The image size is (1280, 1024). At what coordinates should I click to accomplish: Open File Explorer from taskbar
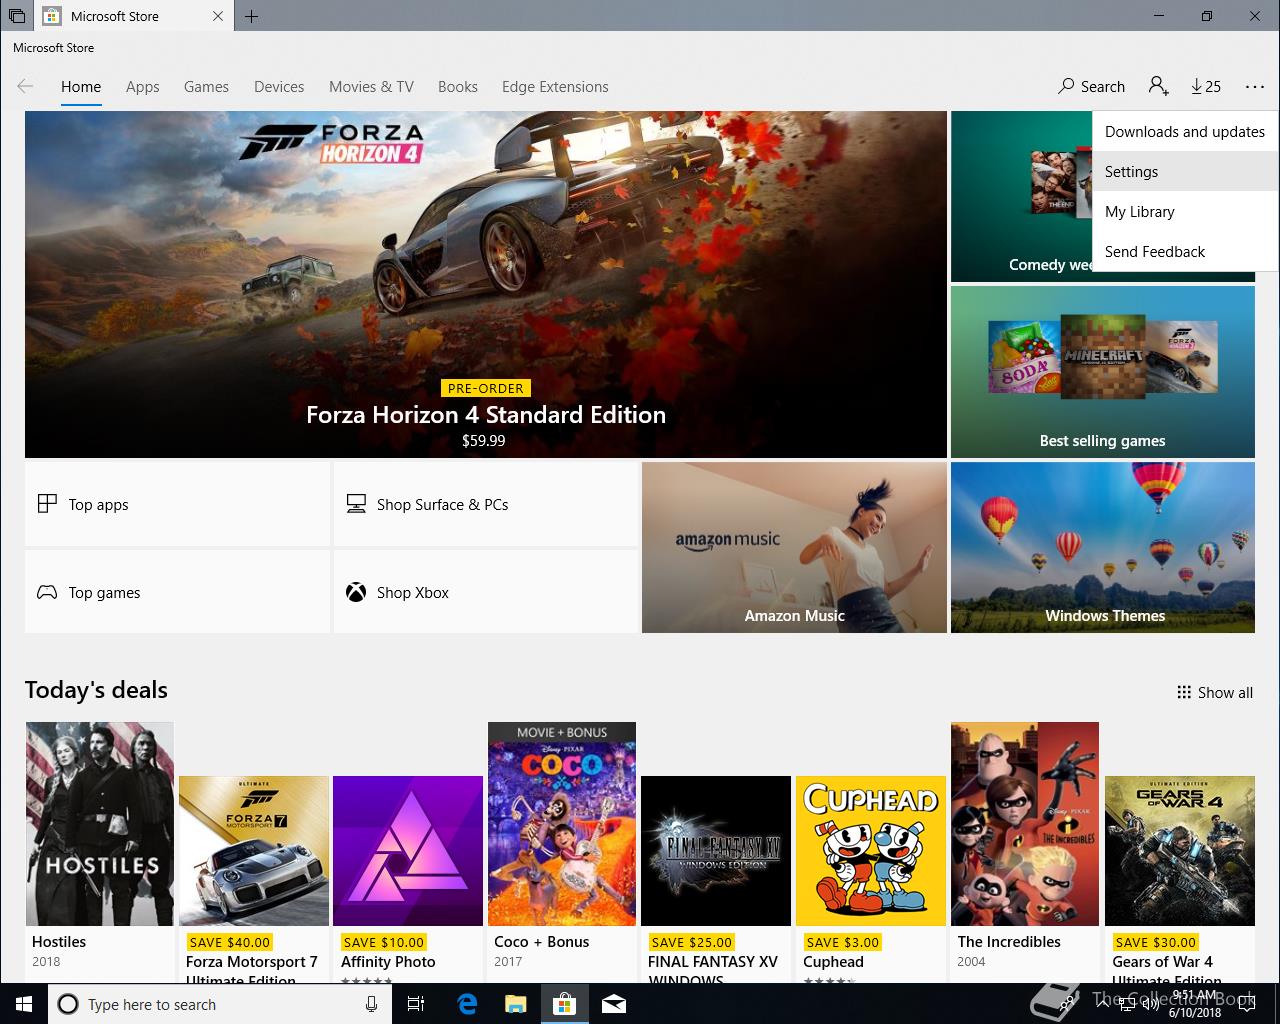pyautogui.click(x=515, y=1004)
